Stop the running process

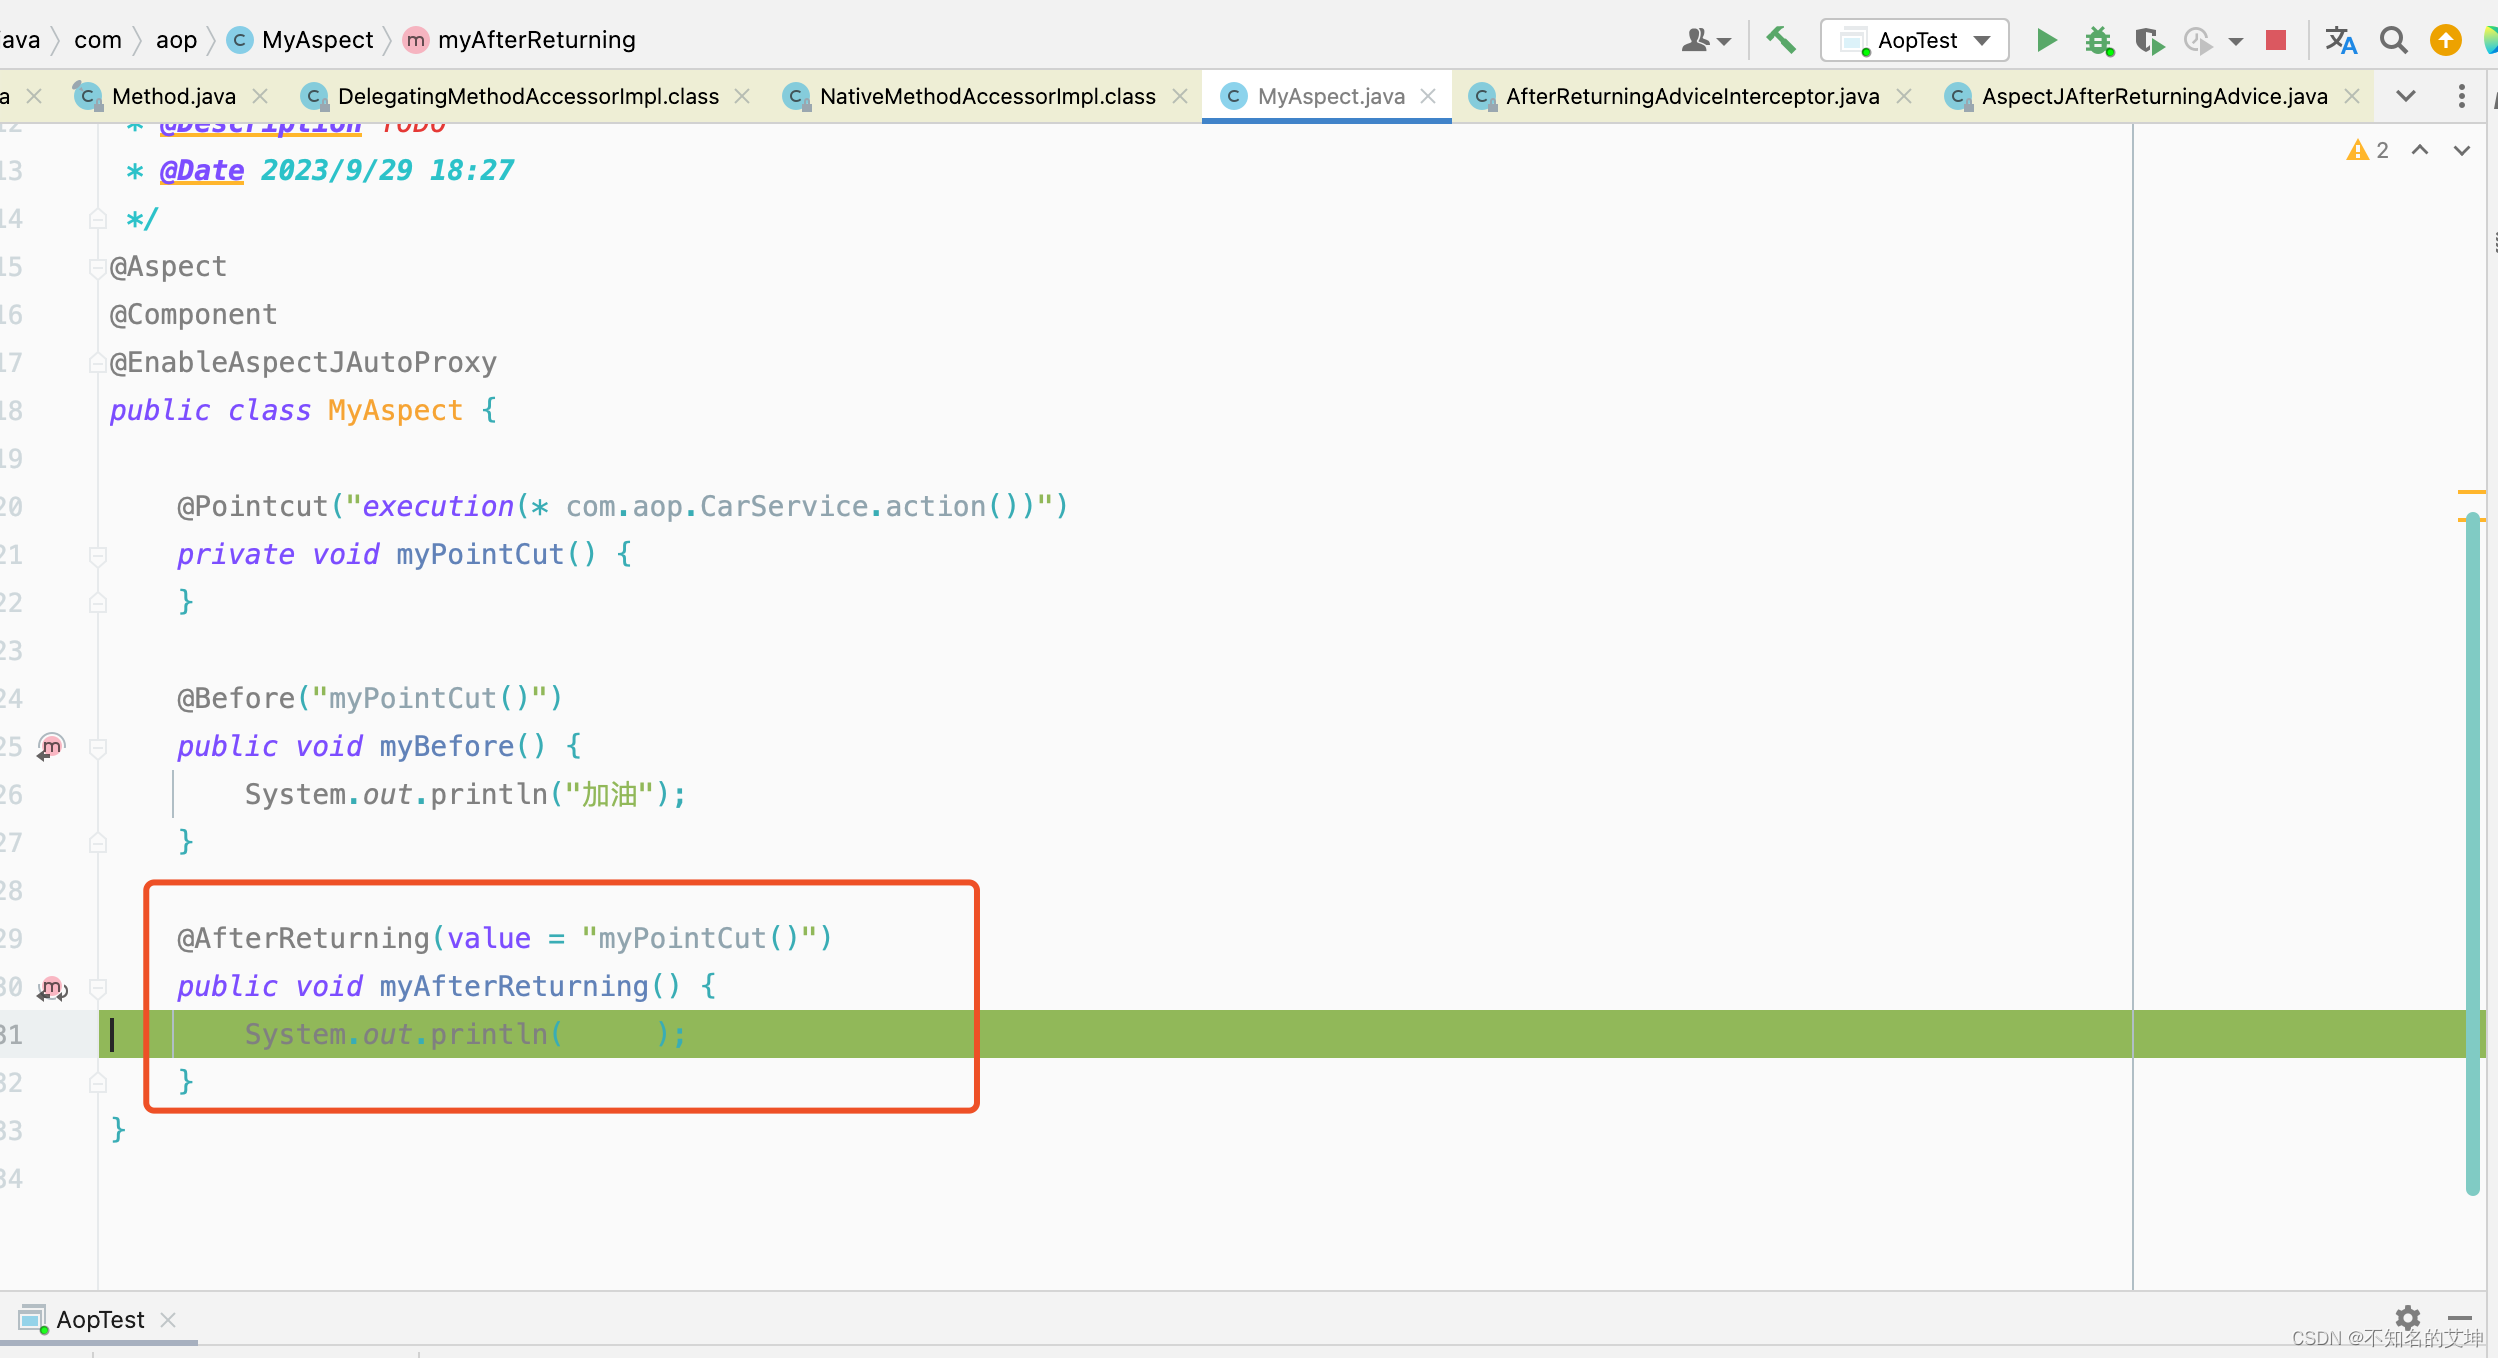(x=2276, y=40)
